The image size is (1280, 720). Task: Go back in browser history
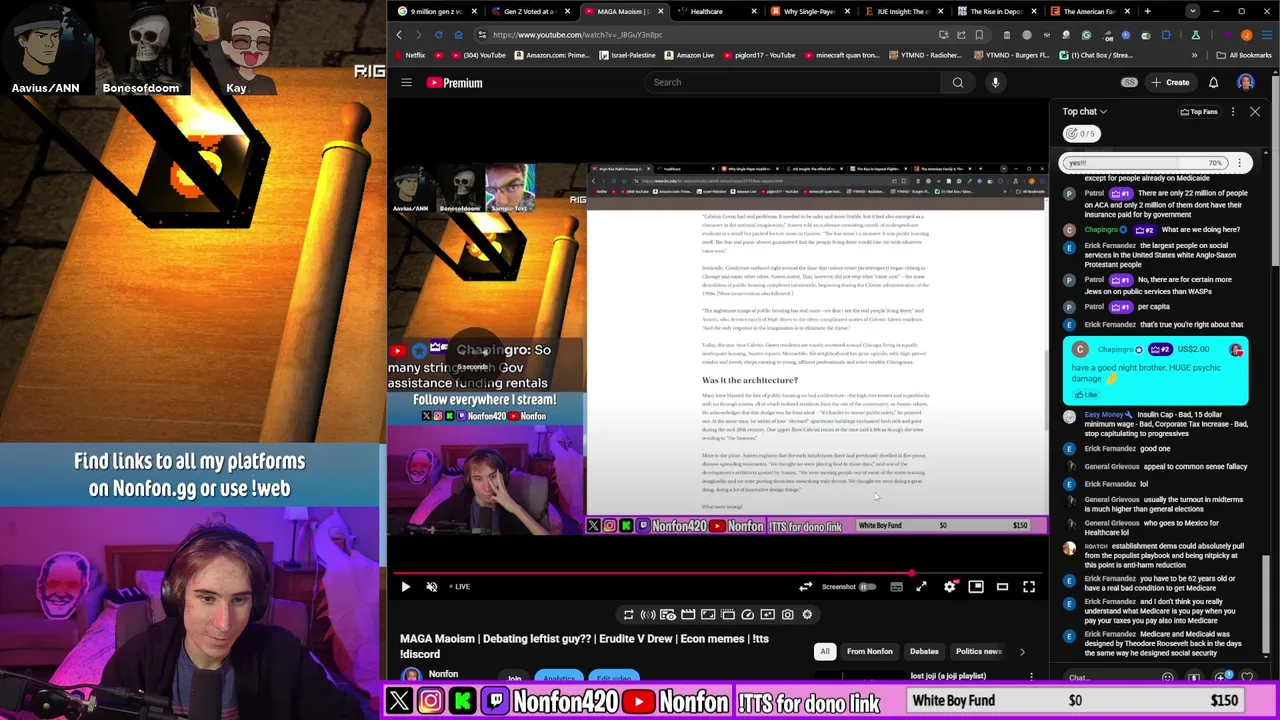399,35
